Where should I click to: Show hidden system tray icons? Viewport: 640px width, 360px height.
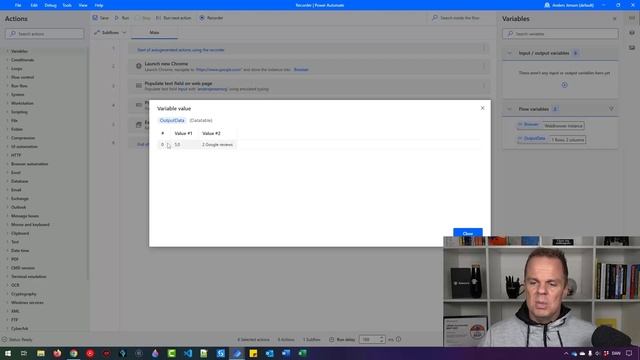coord(566,353)
